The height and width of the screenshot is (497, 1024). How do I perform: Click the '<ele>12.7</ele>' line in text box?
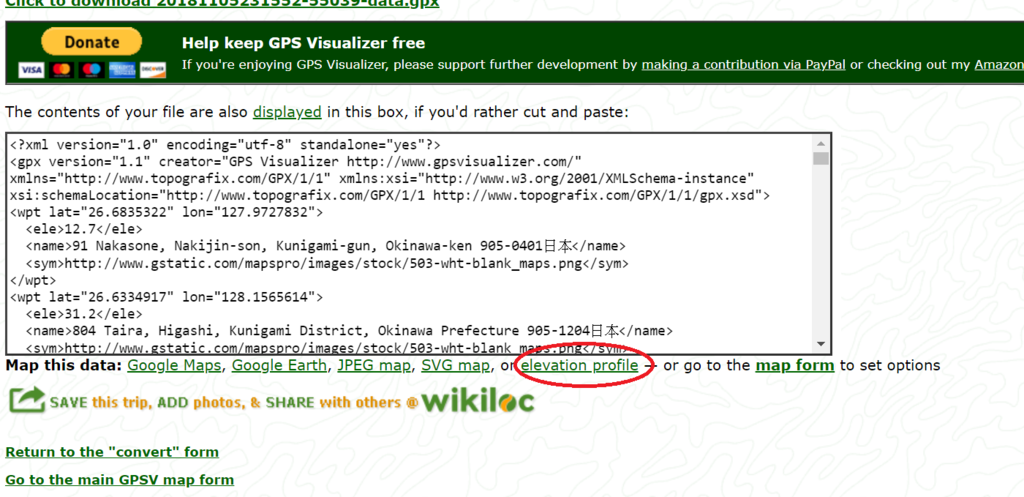84,229
